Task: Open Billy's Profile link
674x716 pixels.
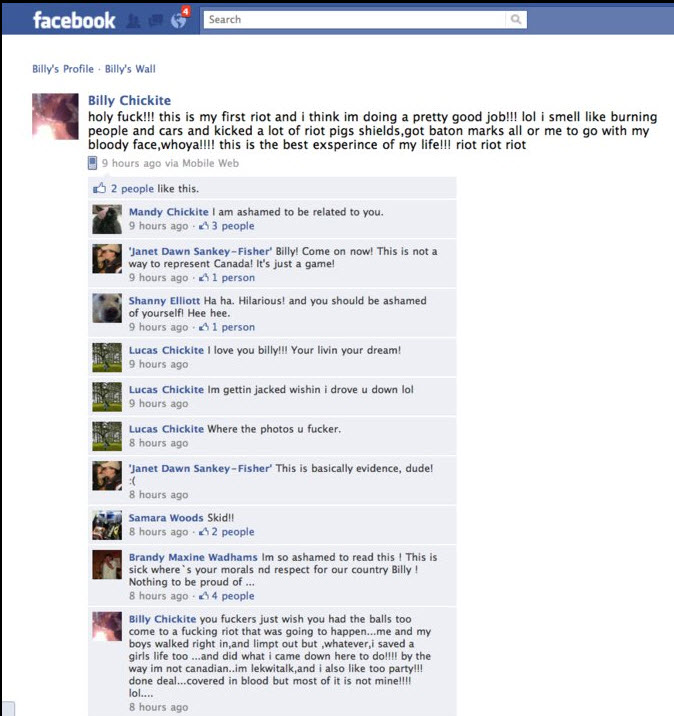Action: pos(63,69)
